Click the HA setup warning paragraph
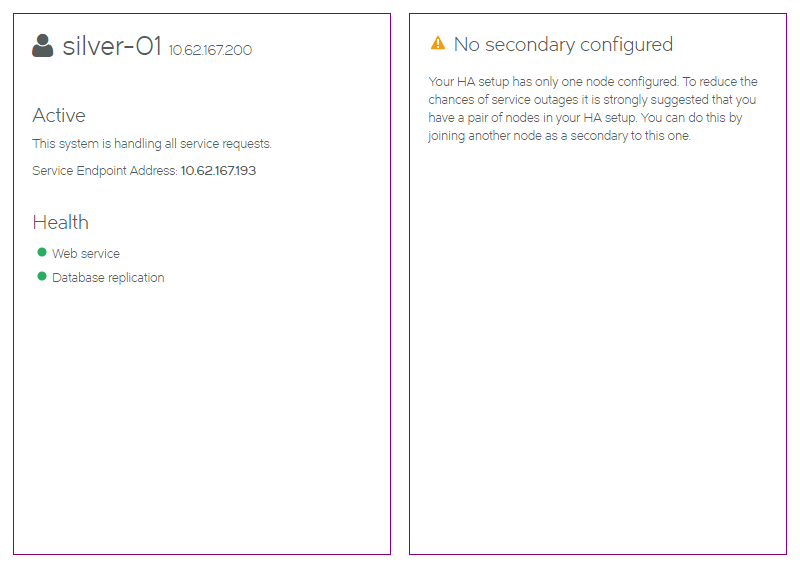 click(593, 109)
